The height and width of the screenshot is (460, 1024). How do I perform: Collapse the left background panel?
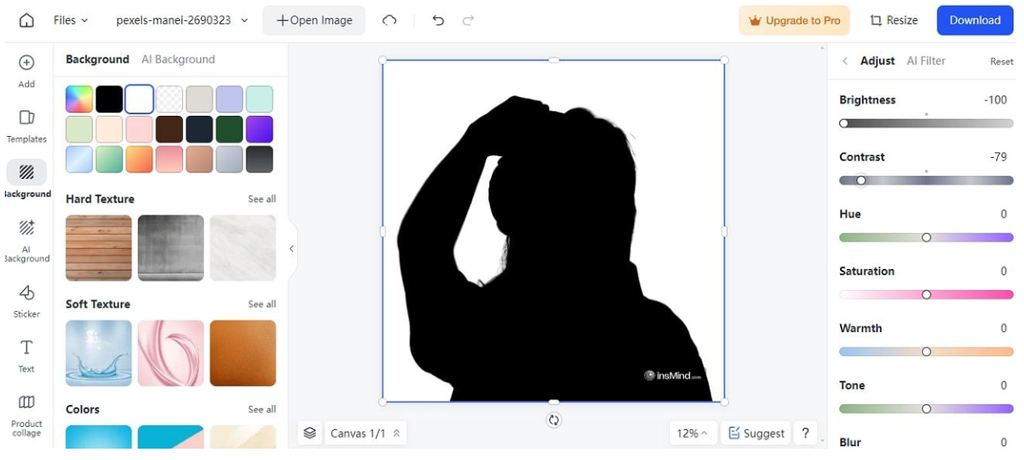pyautogui.click(x=291, y=248)
